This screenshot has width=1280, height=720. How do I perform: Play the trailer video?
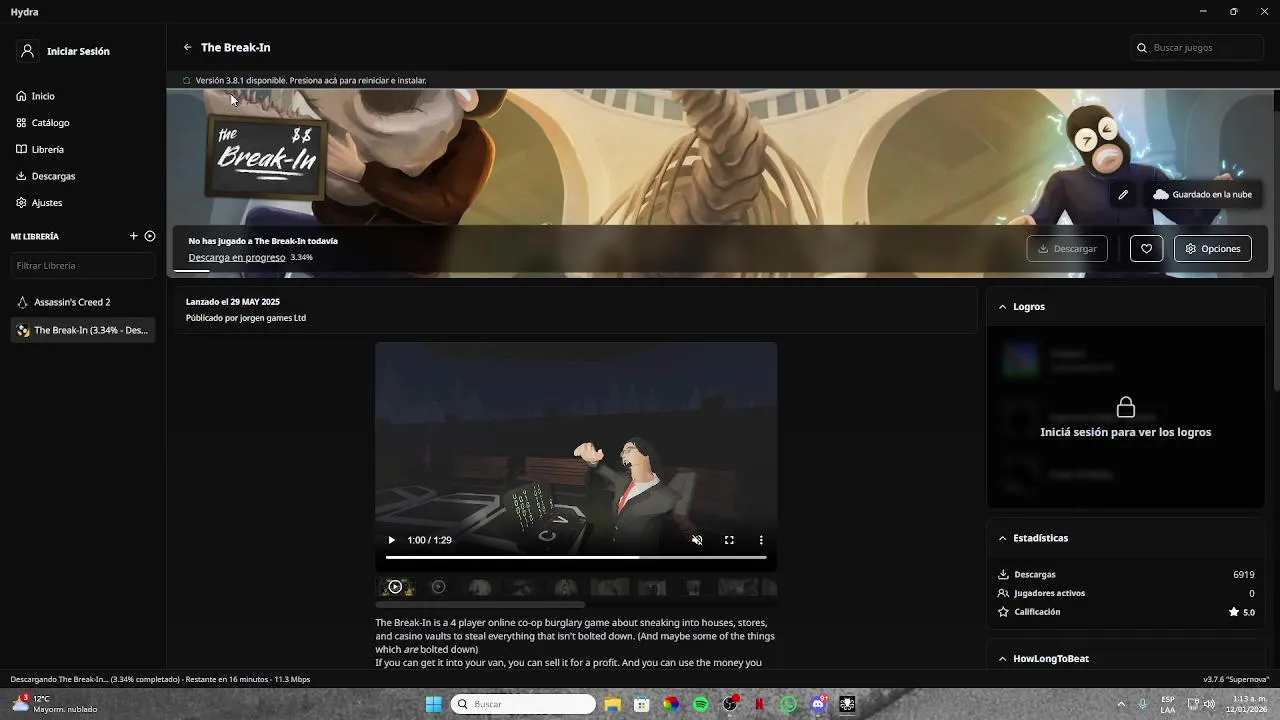coord(391,540)
